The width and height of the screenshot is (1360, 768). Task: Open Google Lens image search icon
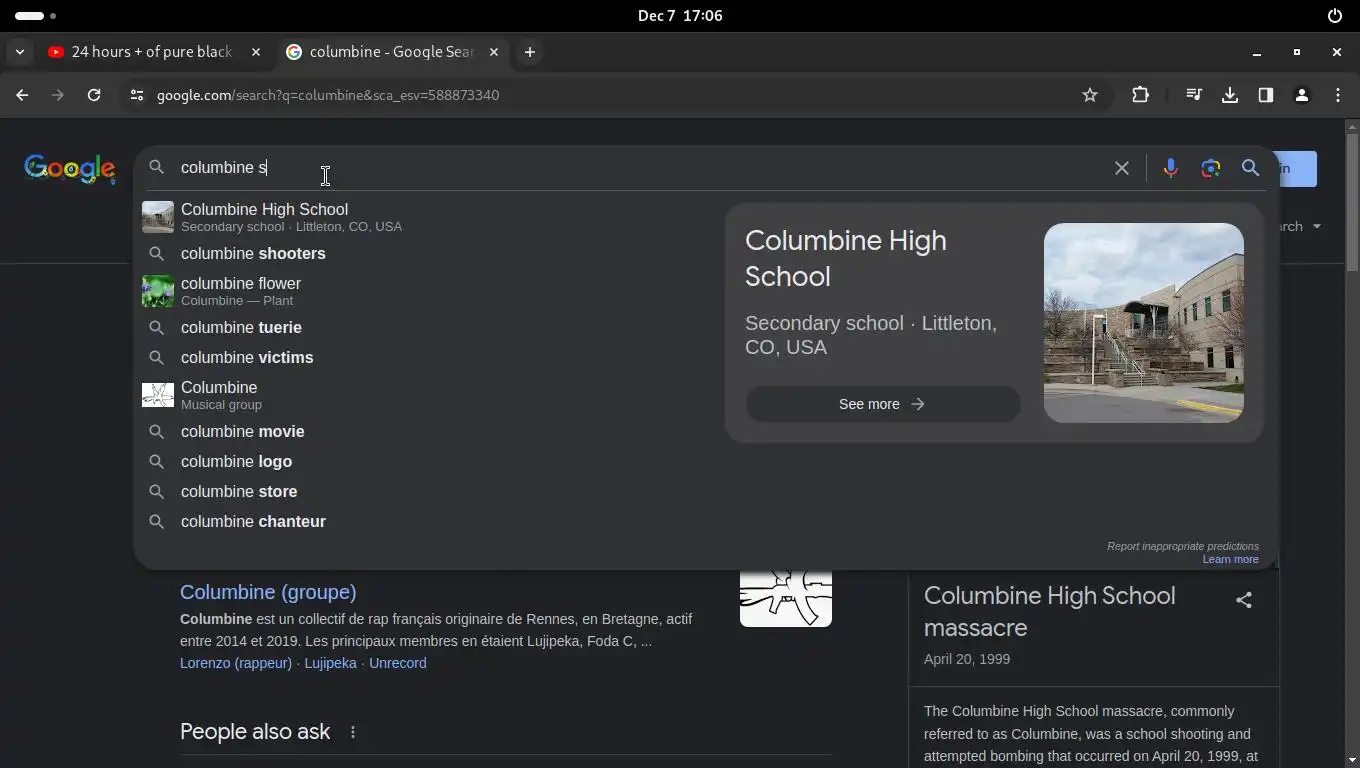[1211, 168]
